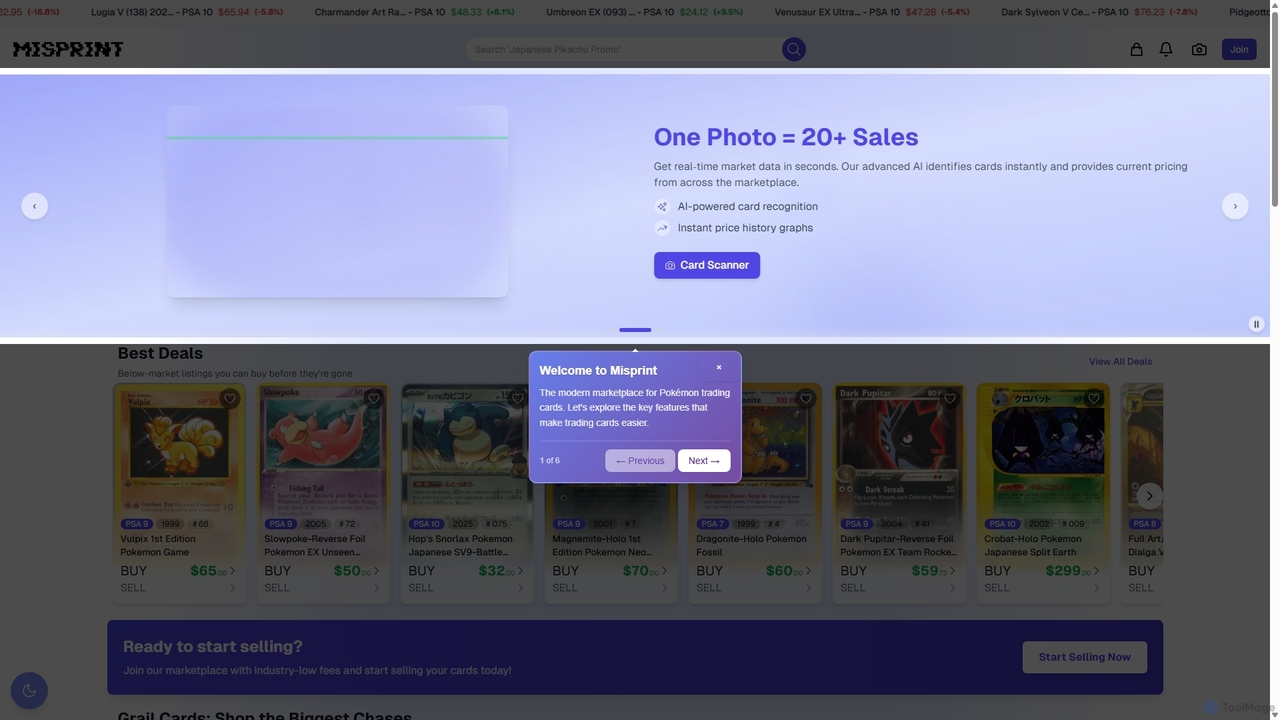This screenshot has height=720, width=1280.
Task: Go to previous hero banner slide
Action: (34, 206)
